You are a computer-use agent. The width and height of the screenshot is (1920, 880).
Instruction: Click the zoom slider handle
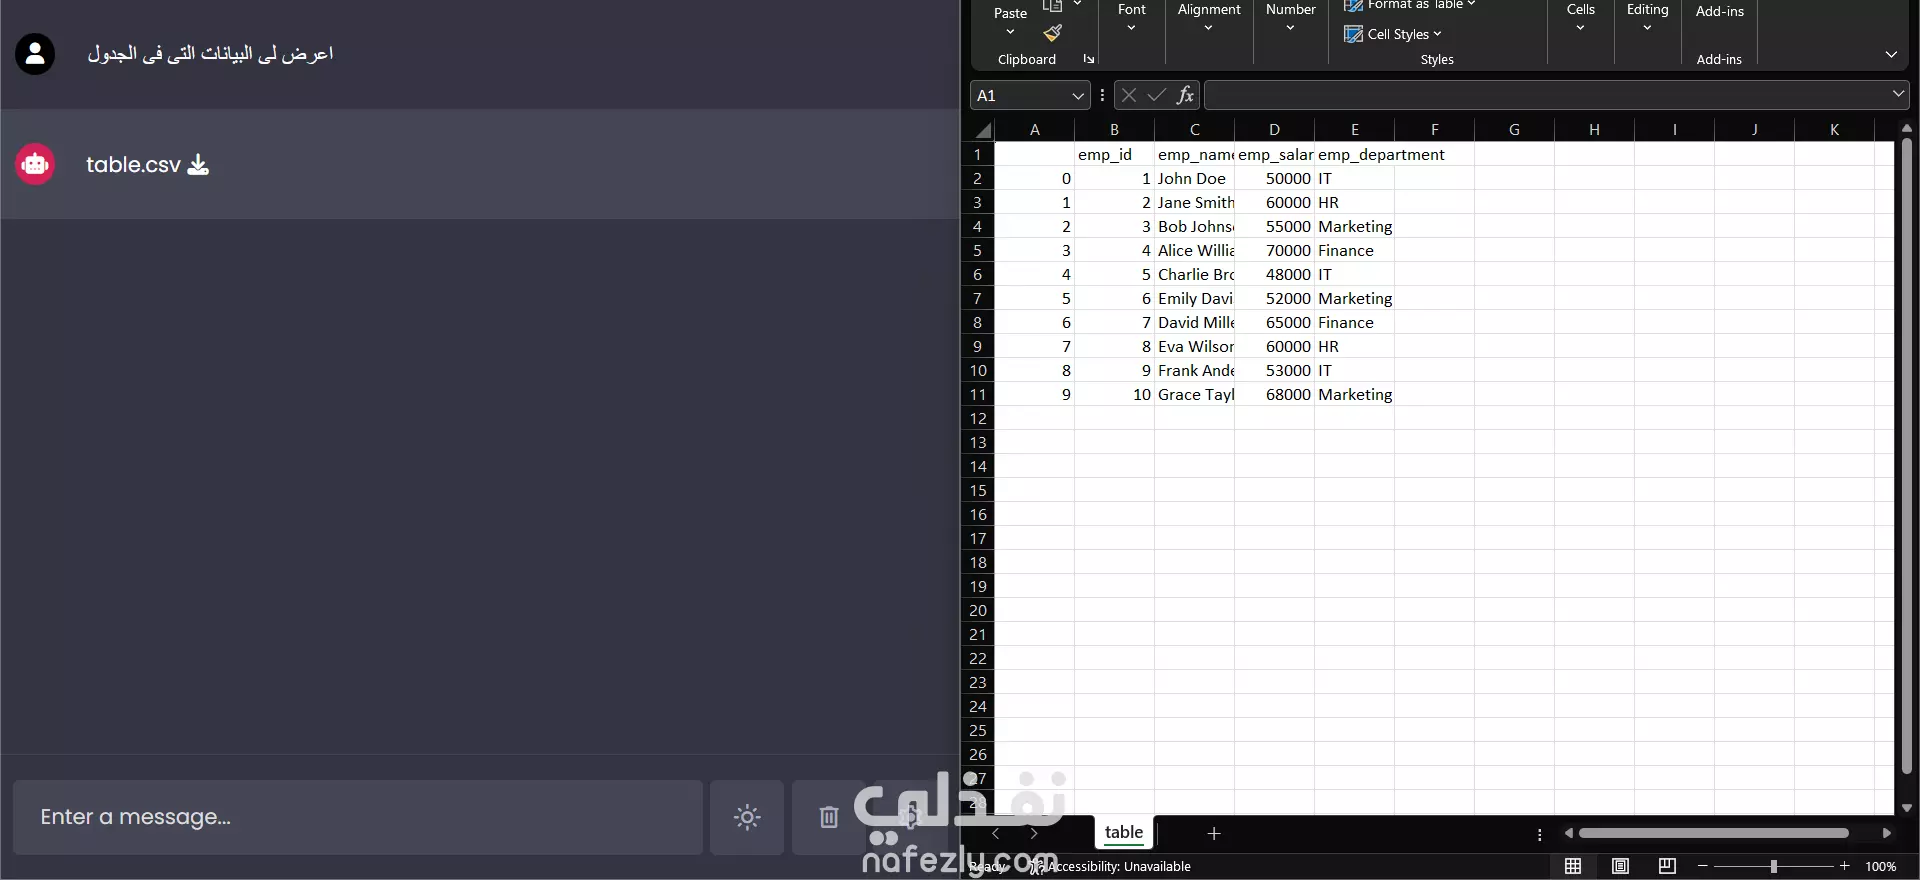point(1773,866)
